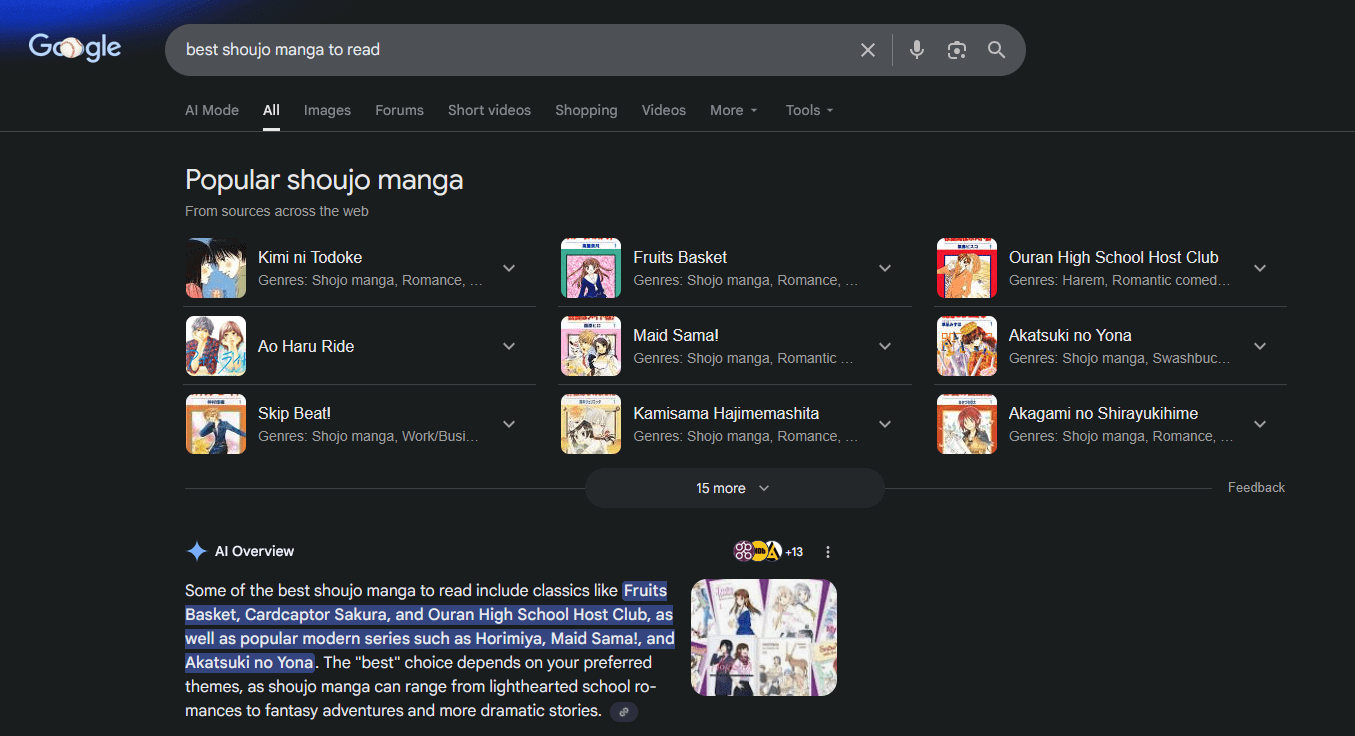Open the Ouran High School Host Club result
The height and width of the screenshot is (736, 1355).
point(1113,257)
